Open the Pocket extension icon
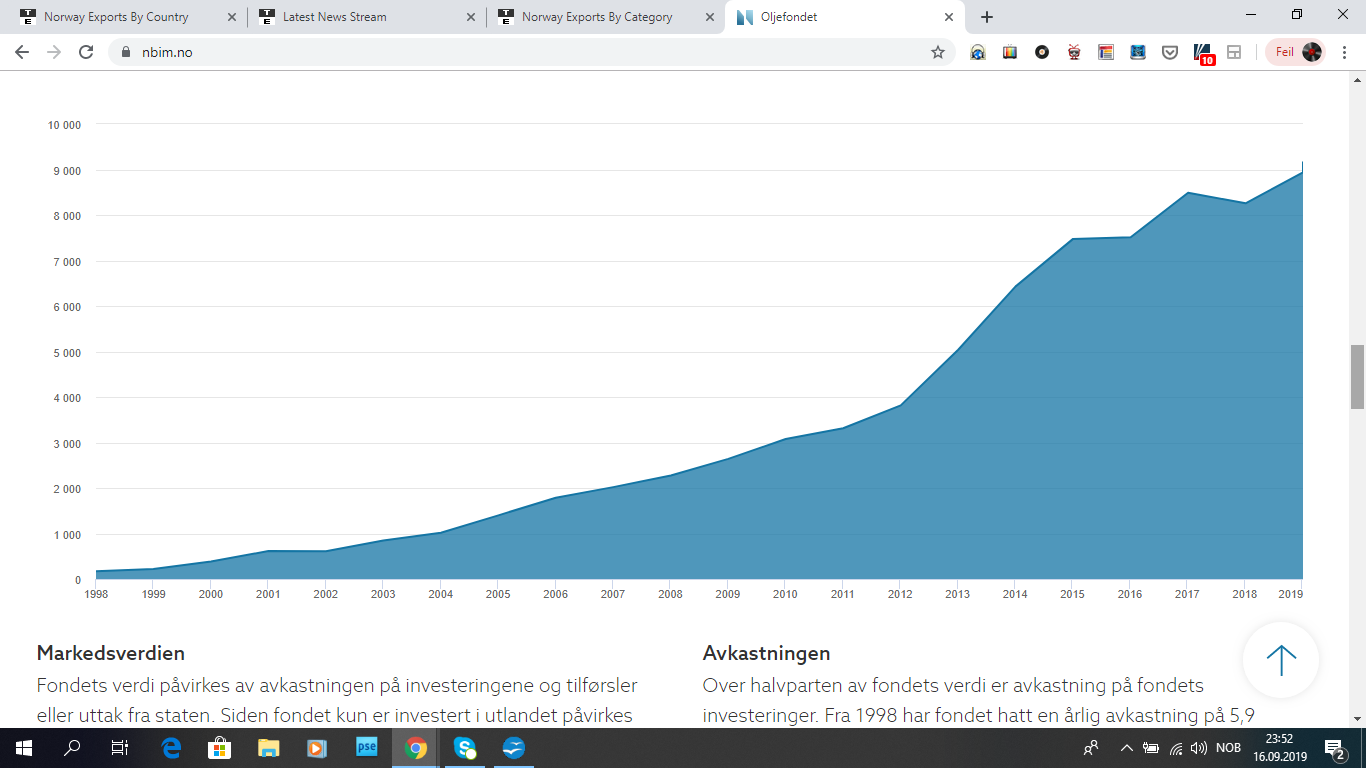This screenshot has width=1366, height=768. (1169, 52)
